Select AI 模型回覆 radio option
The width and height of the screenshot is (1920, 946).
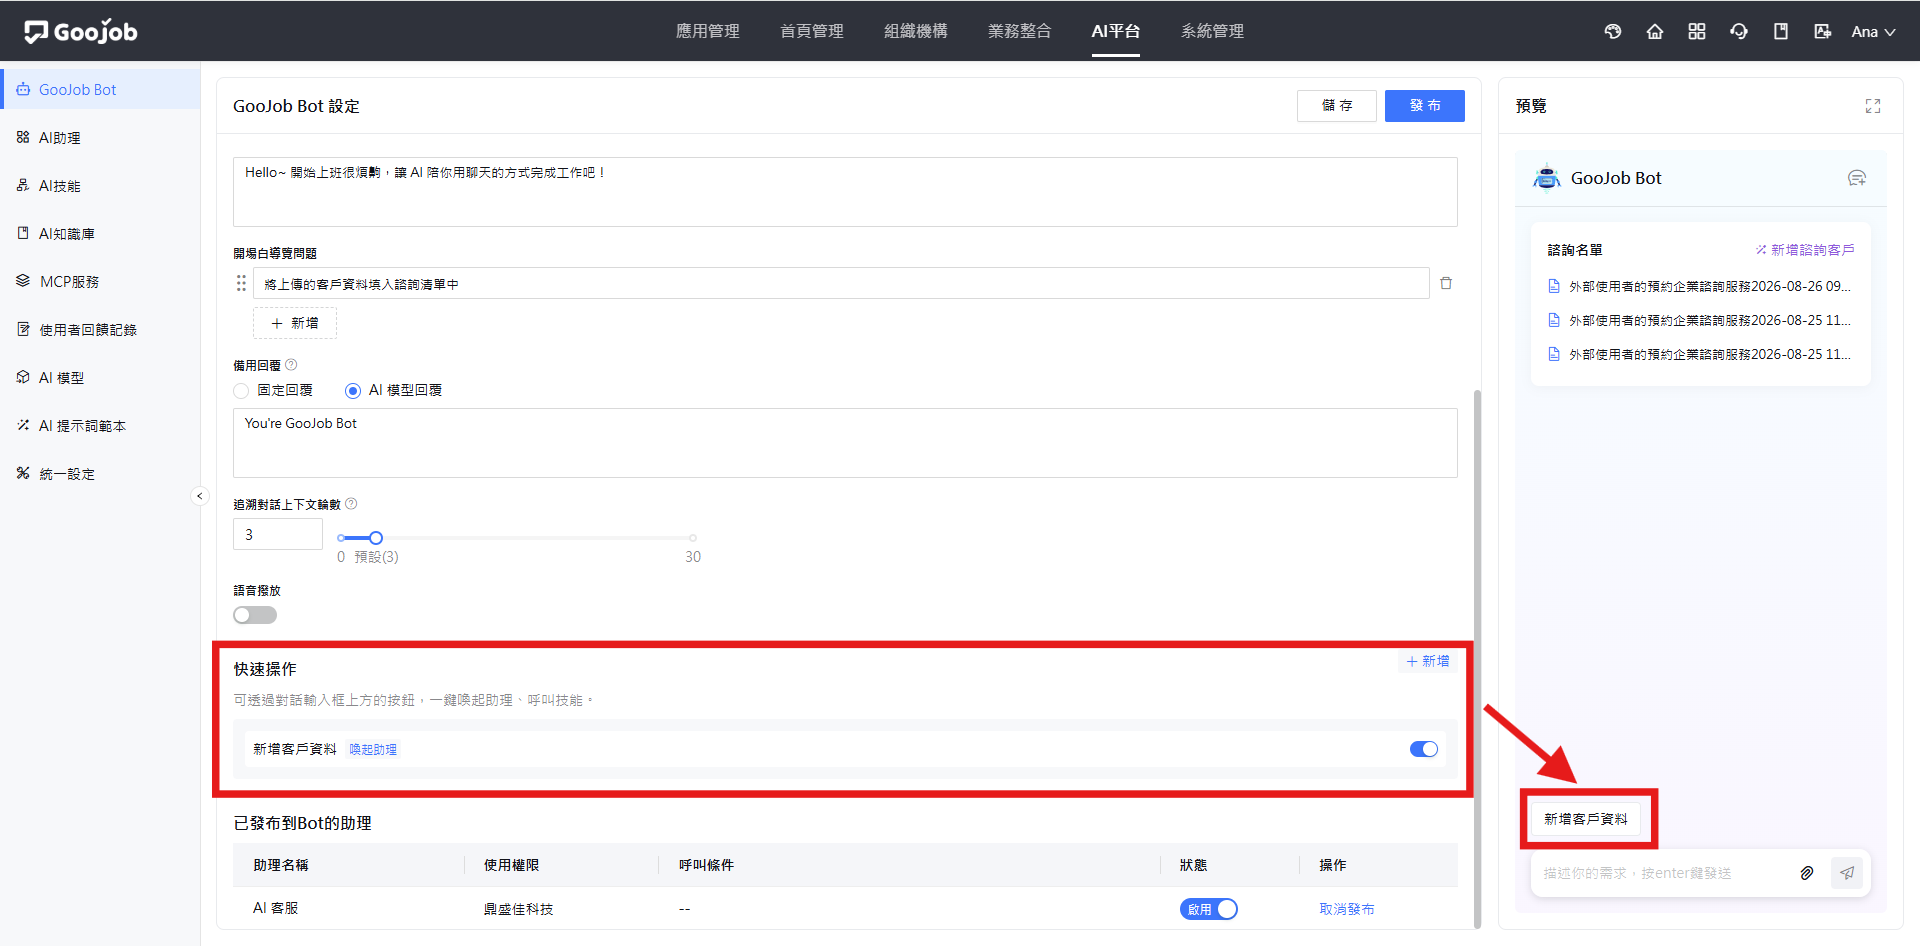[393, 390]
